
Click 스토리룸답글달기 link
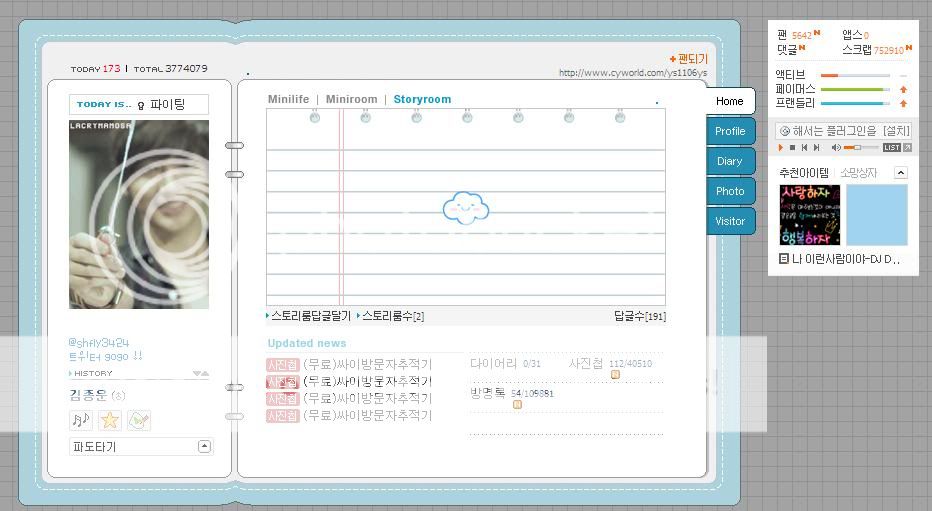pyautogui.click(x=310, y=316)
